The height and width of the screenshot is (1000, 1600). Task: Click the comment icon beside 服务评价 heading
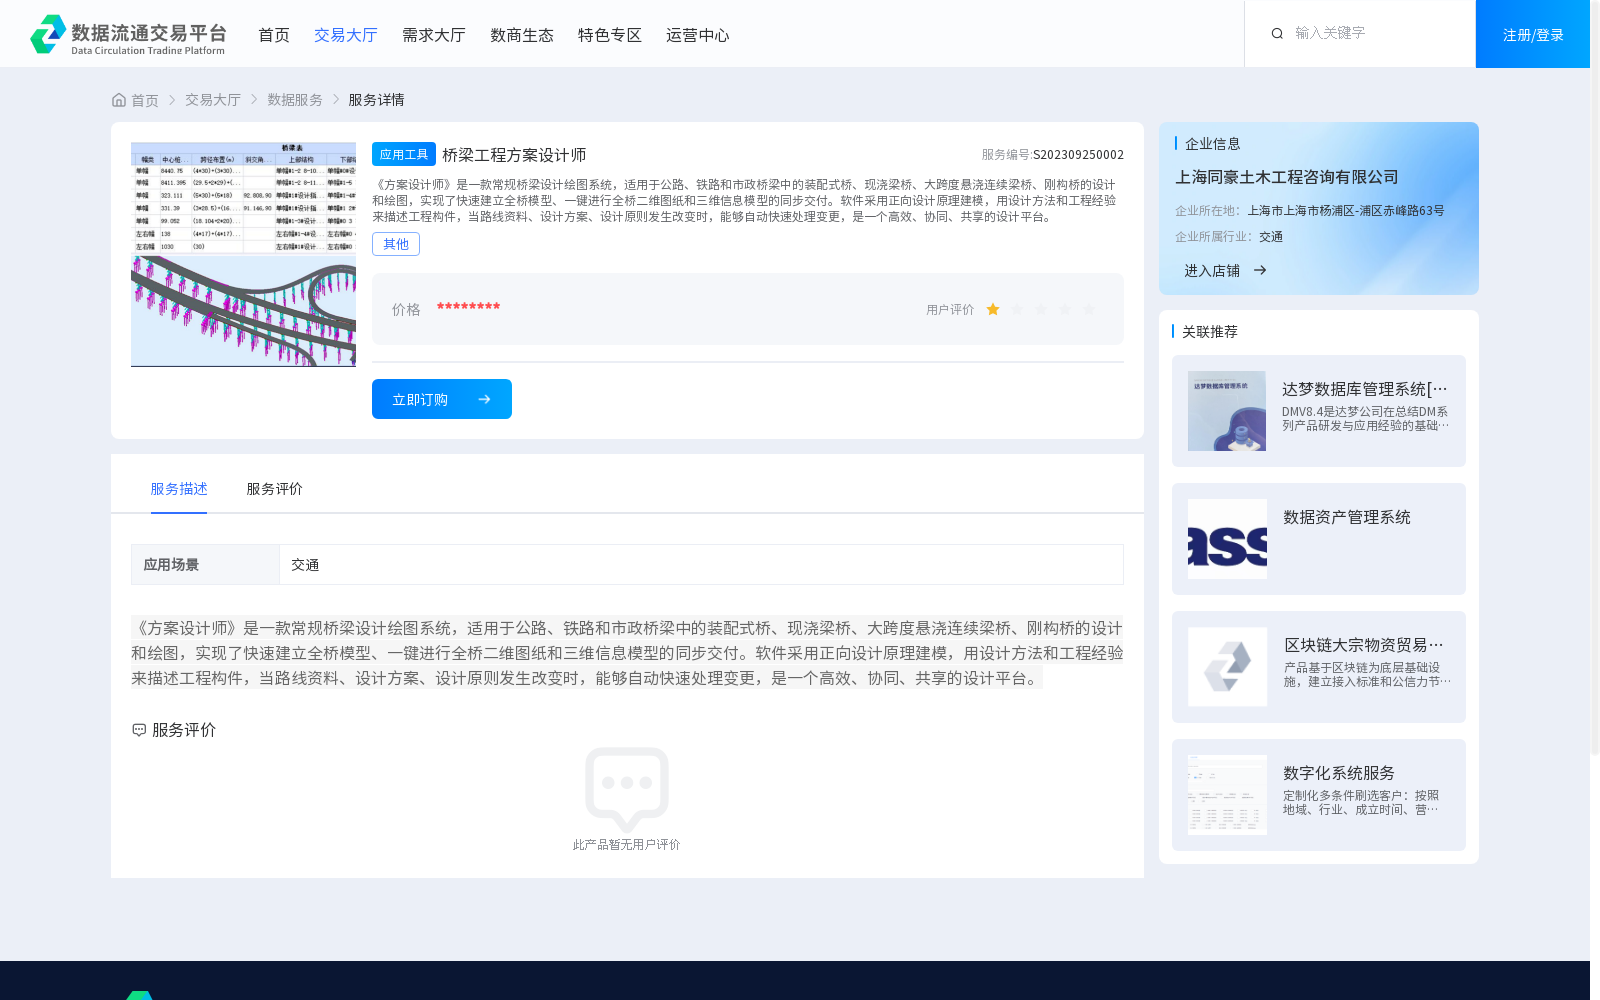139,730
